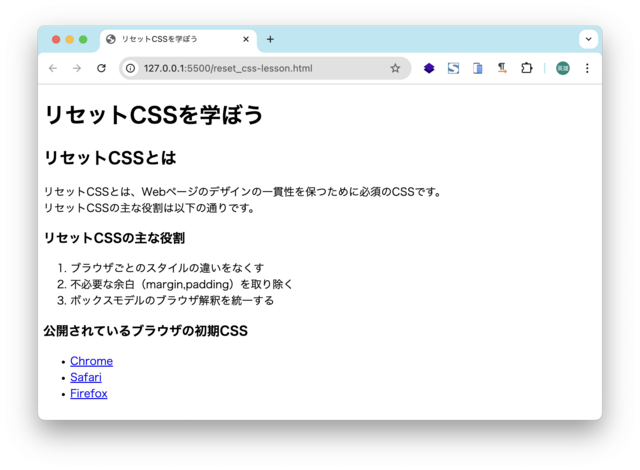
Task: Open Chrome's three-dot menu
Action: [587, 68]
